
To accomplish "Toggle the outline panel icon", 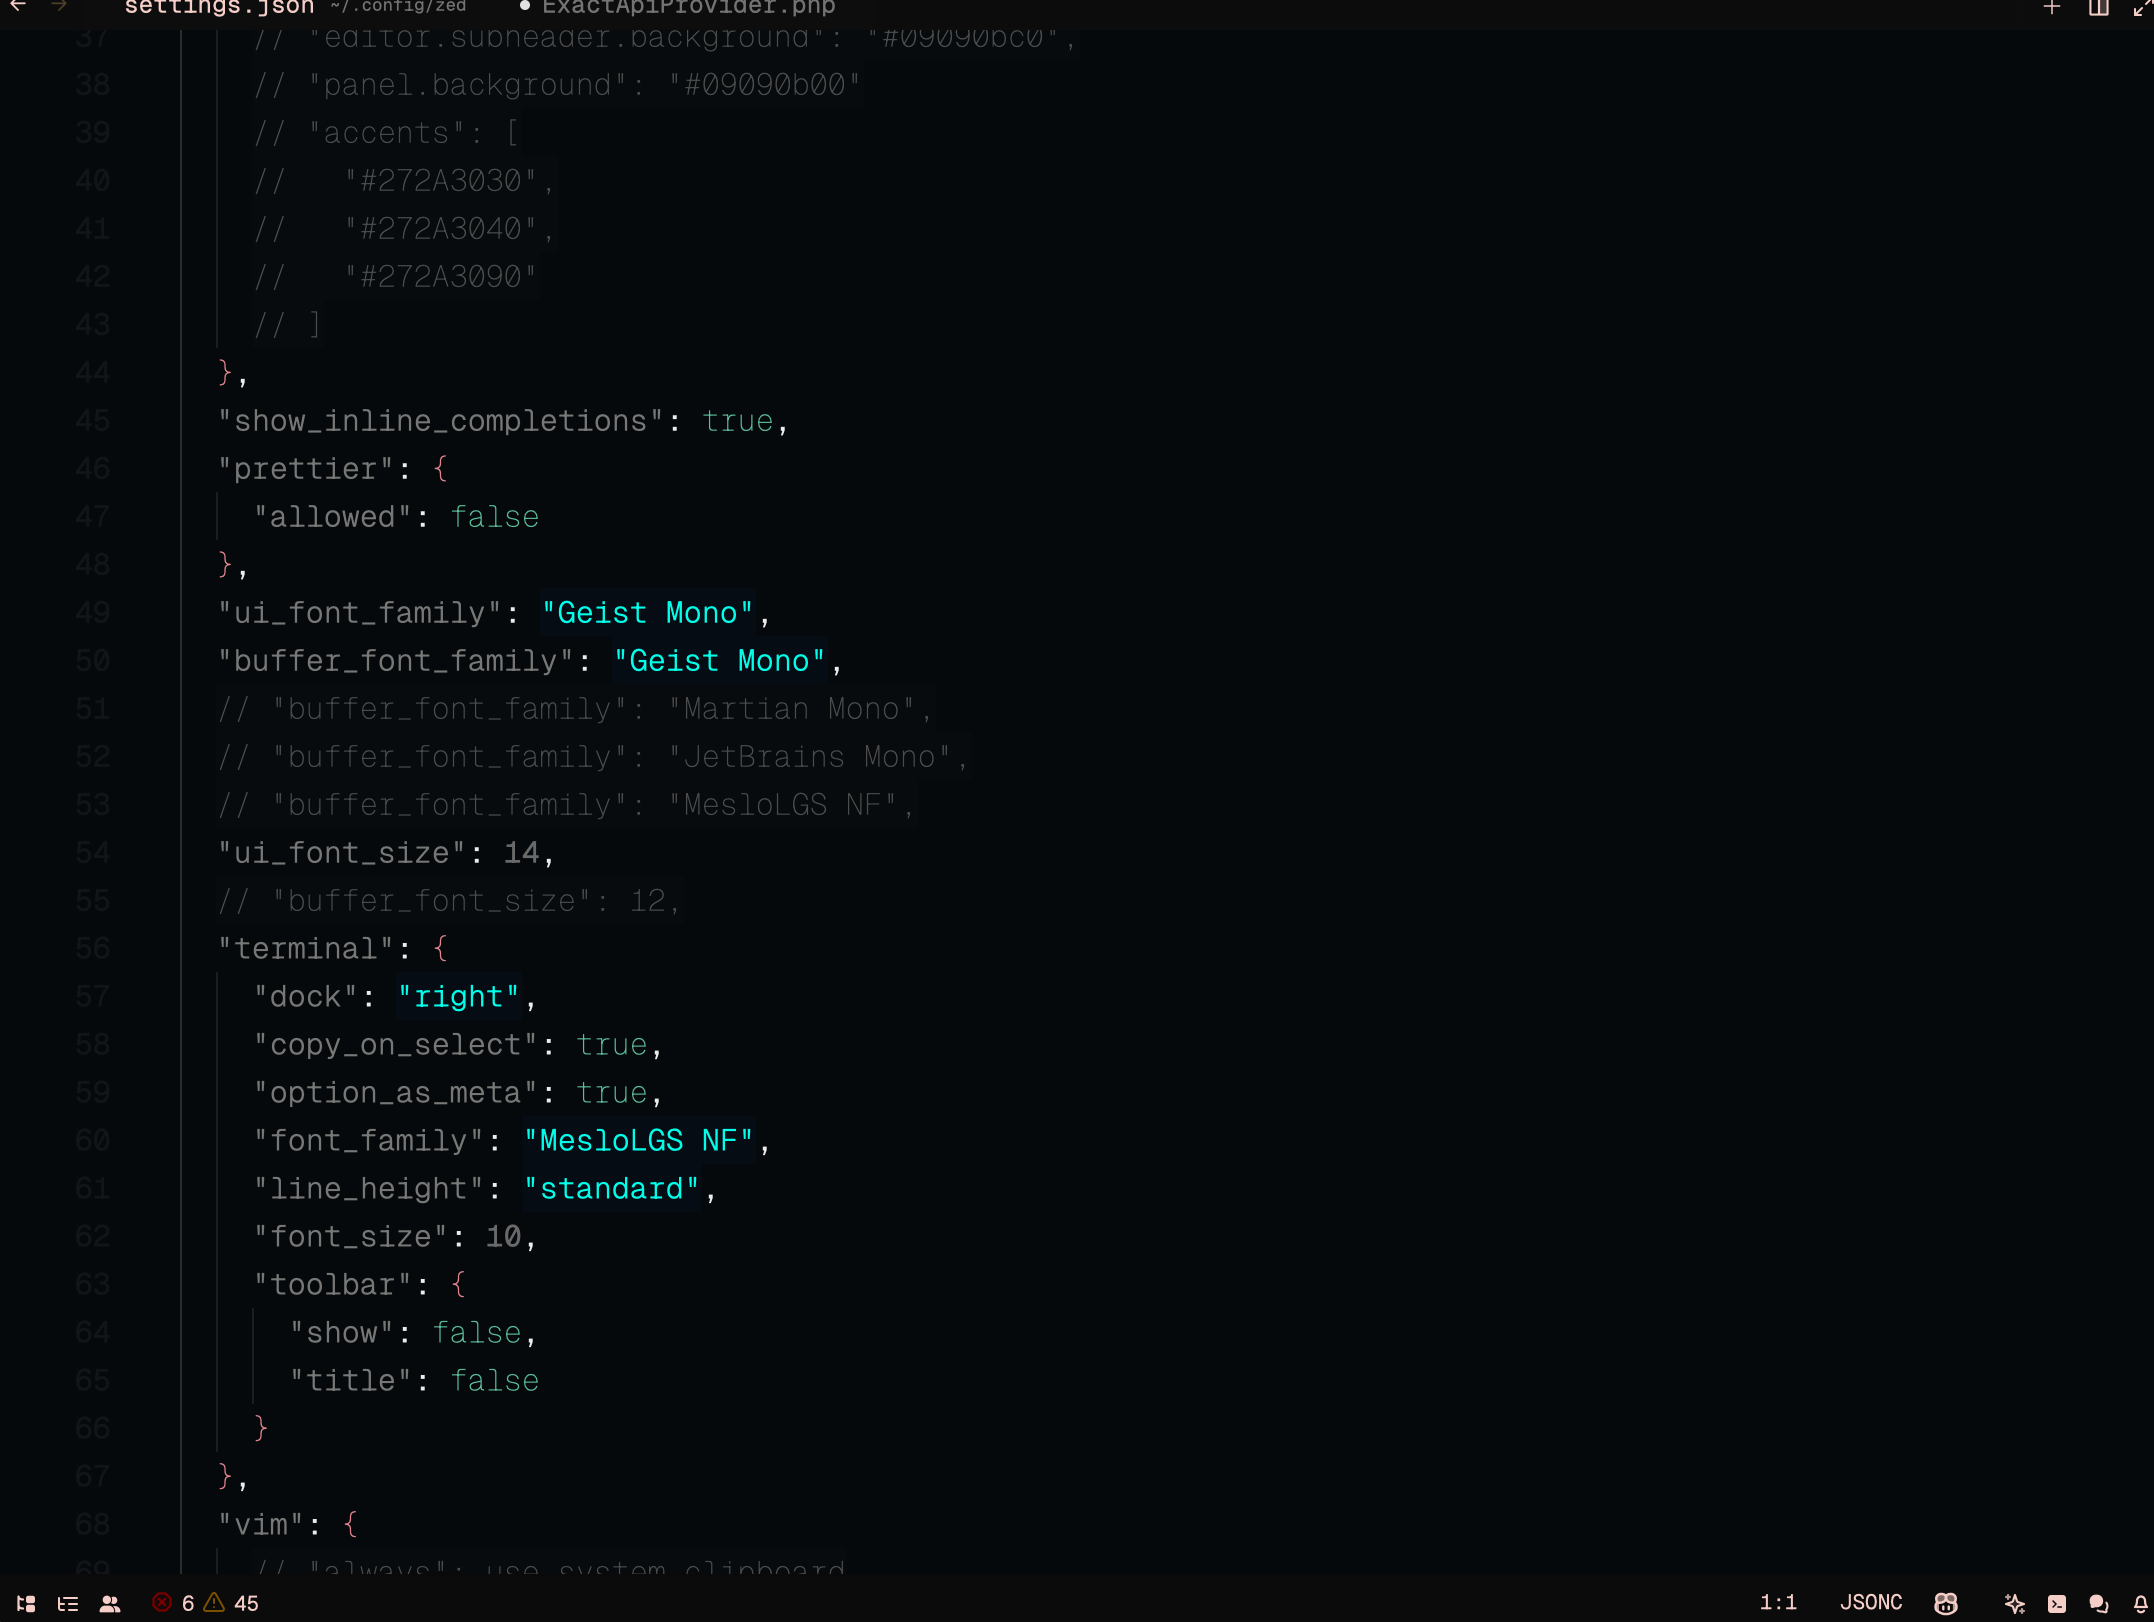I will [x=68, y=1603].
